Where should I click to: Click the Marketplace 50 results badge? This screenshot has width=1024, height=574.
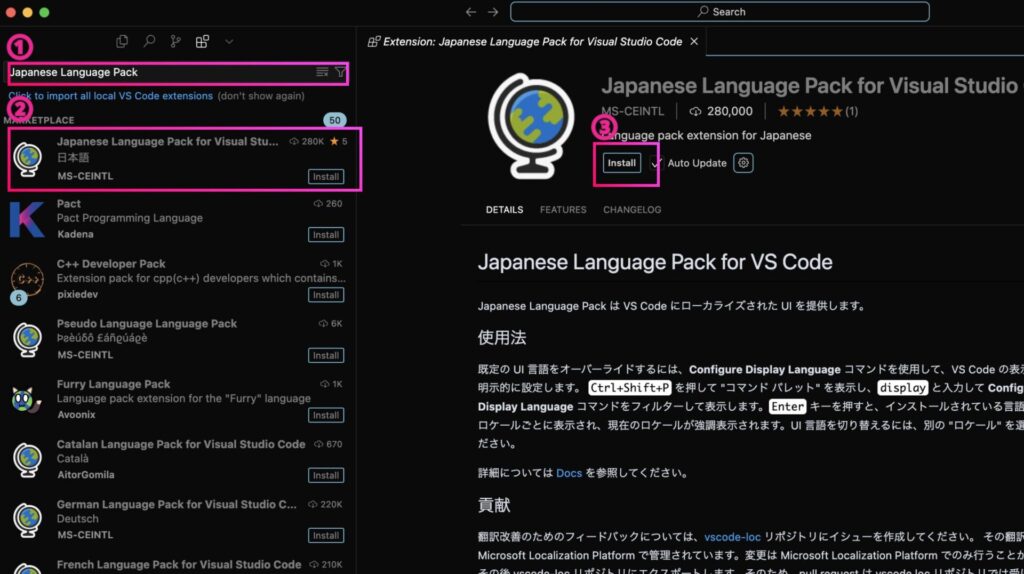[x=334, y=120]
